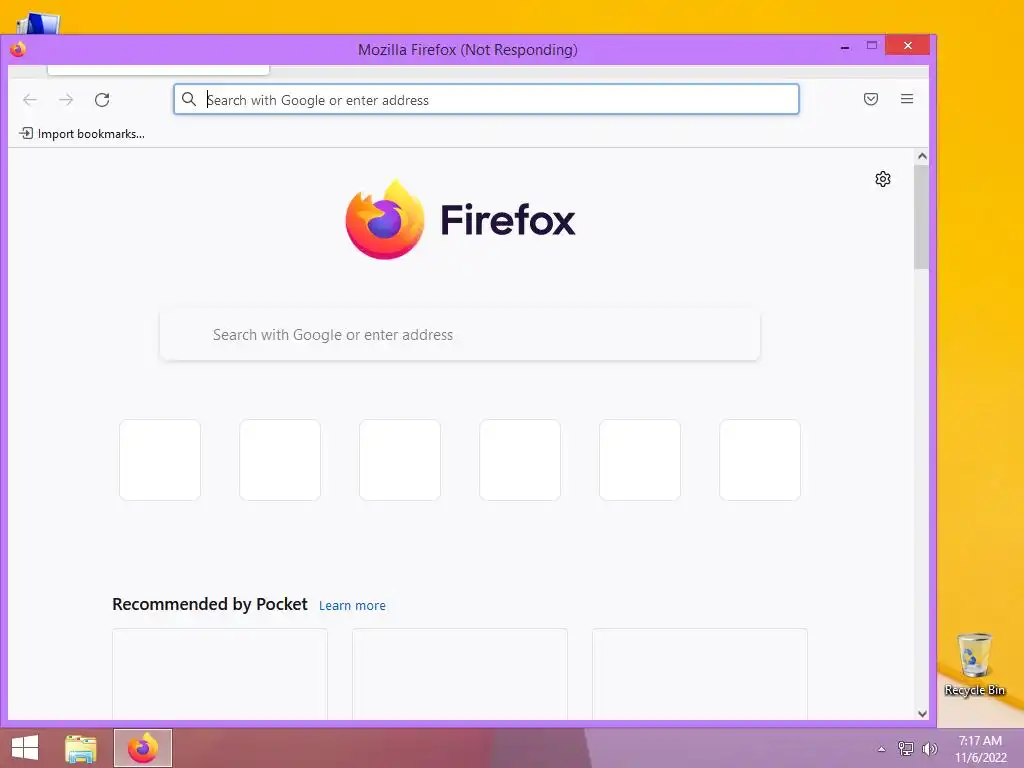The image size is (1024, 768).
Task: Open the Firefox hamburger application menu
Action: coord(906,99)
